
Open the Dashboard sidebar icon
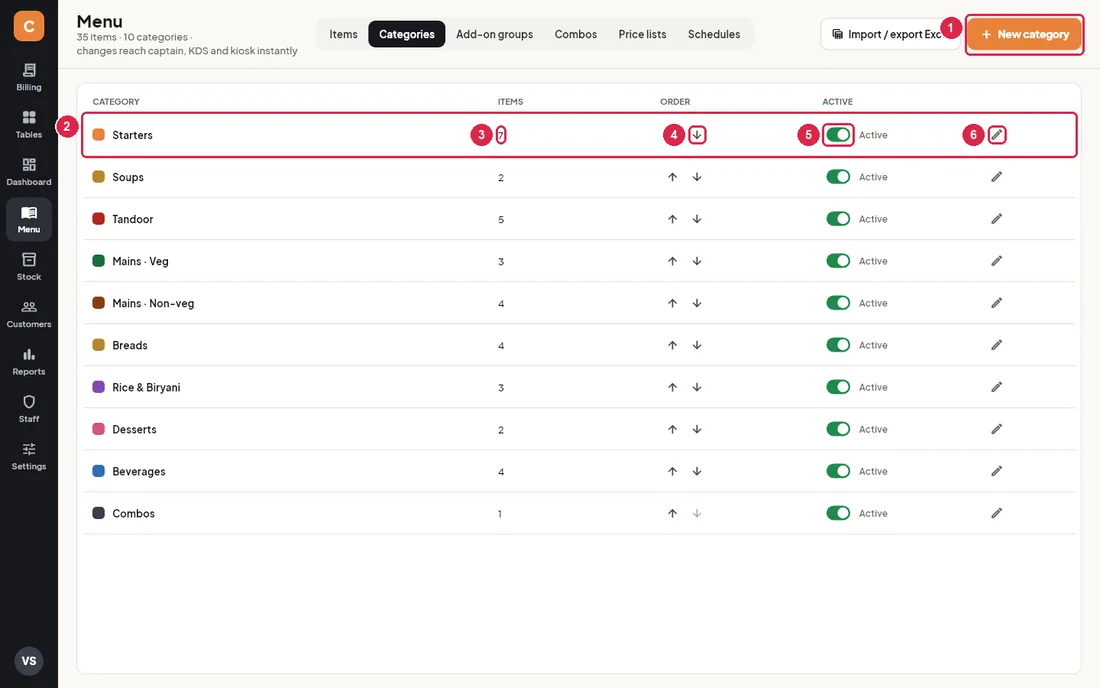pos(29,172)
